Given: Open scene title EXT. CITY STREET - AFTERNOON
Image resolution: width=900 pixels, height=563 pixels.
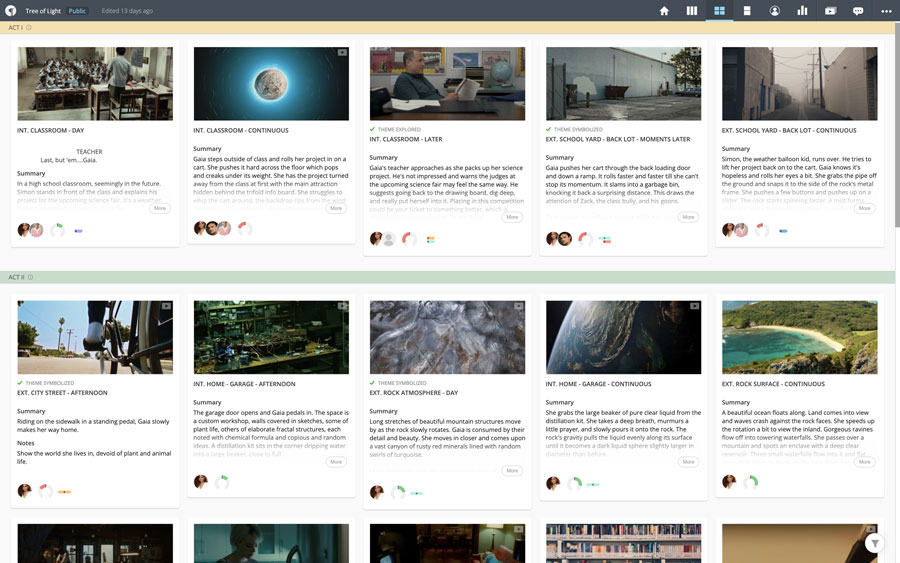Looking at the screenshot, I should pos(62,393).
